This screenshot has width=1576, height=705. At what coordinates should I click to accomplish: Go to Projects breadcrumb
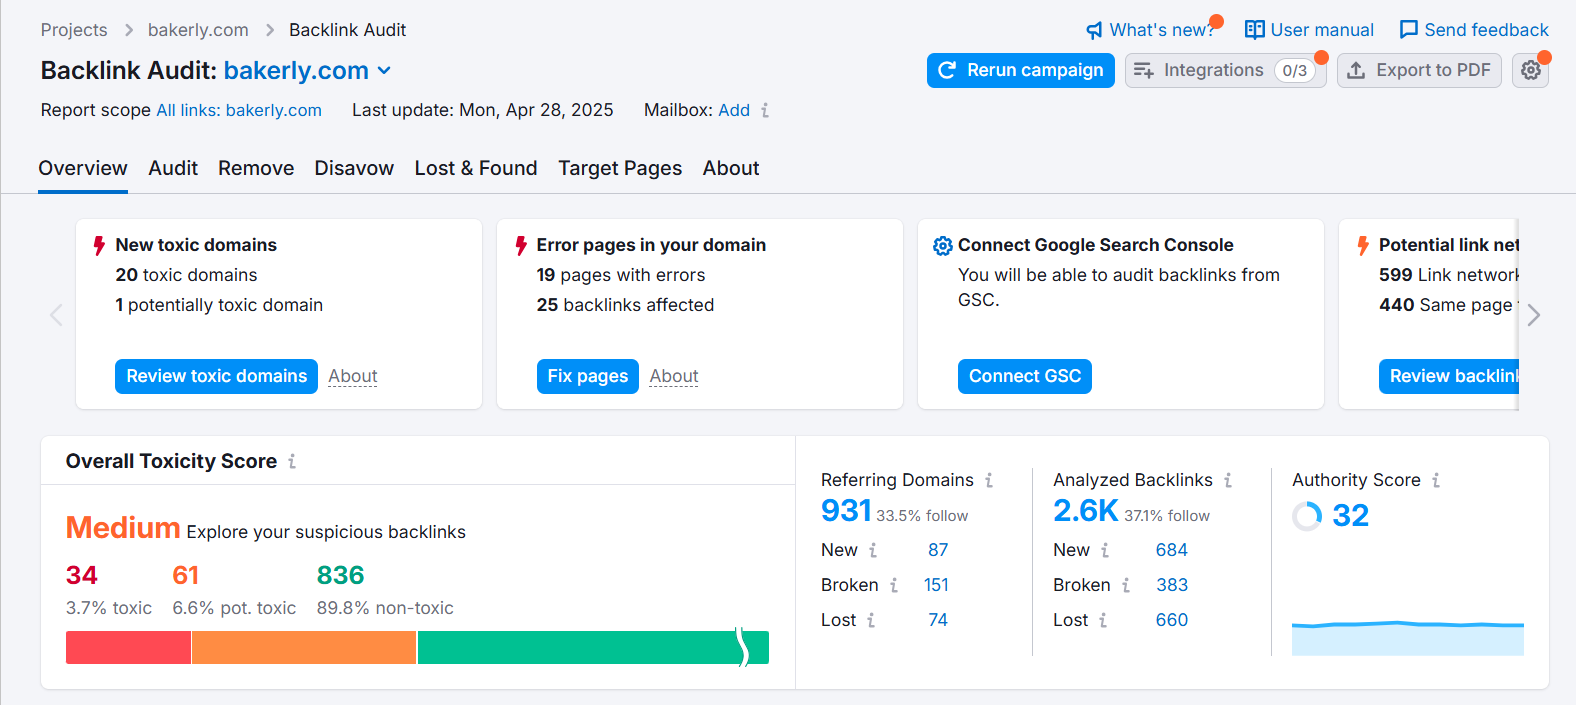click(x=74, y=30)
